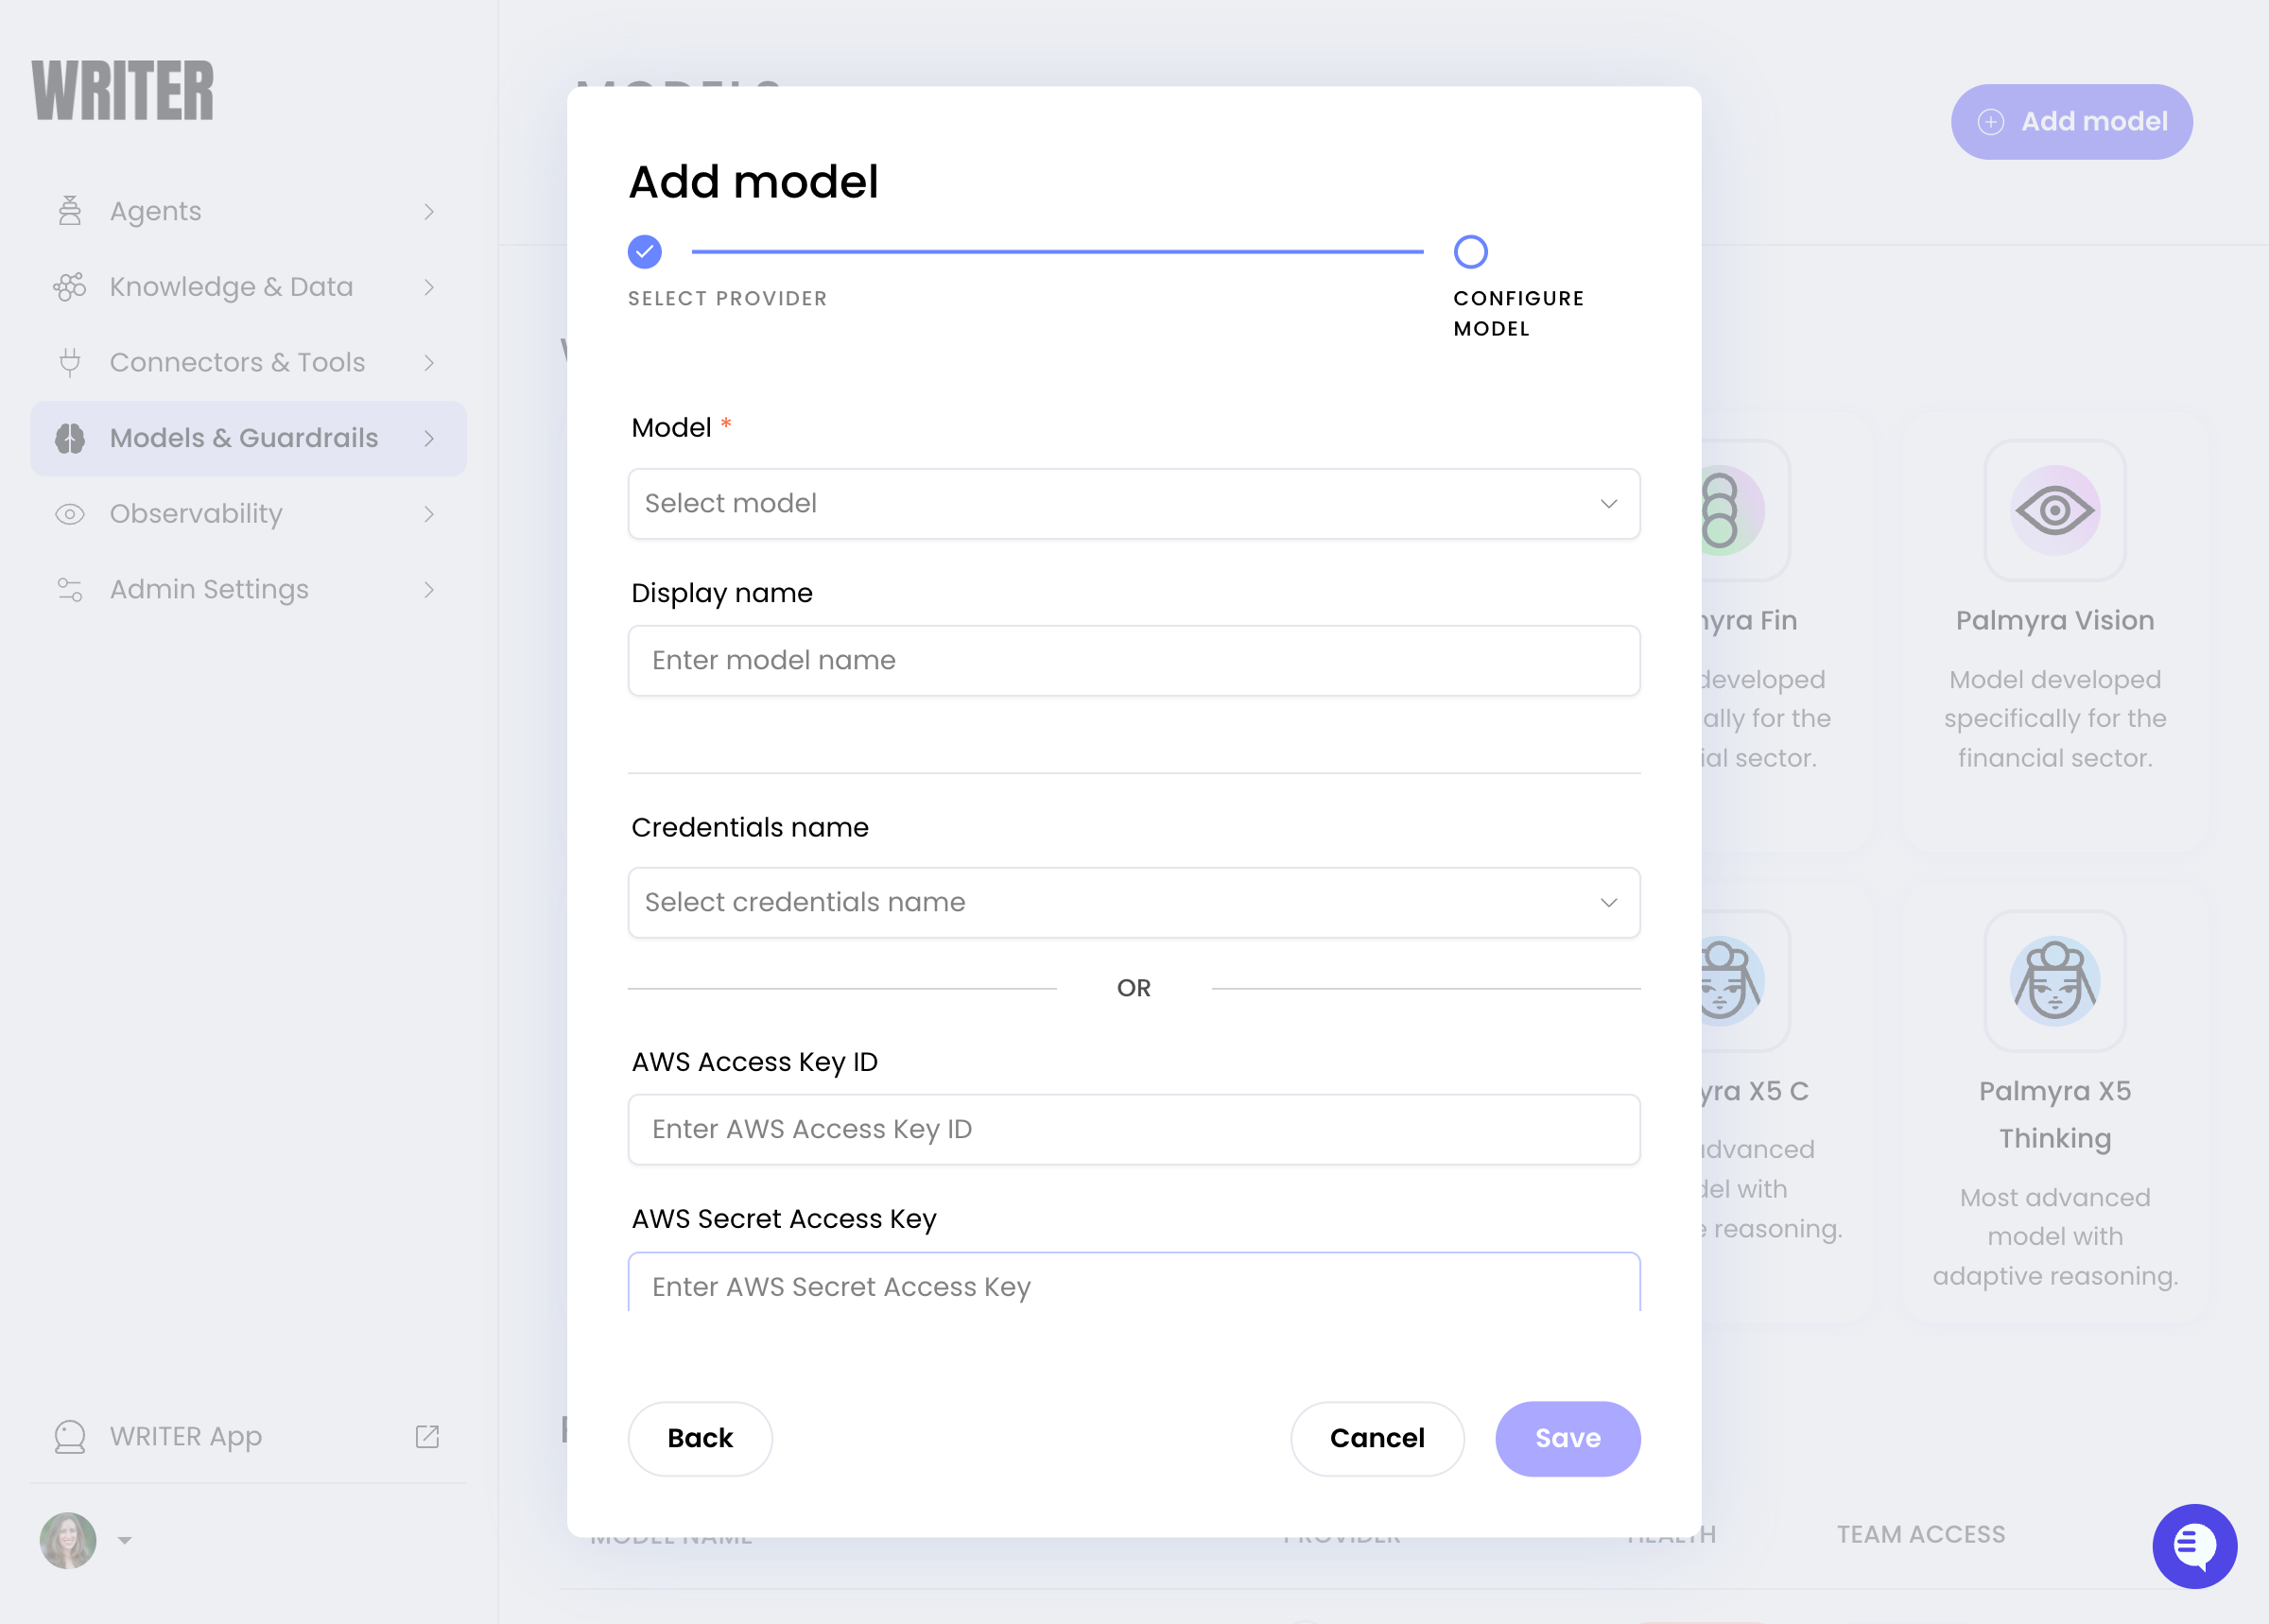Click the Knowledge & Data icon
Screen dimensions: 2269x1624
tap(70, 287)
